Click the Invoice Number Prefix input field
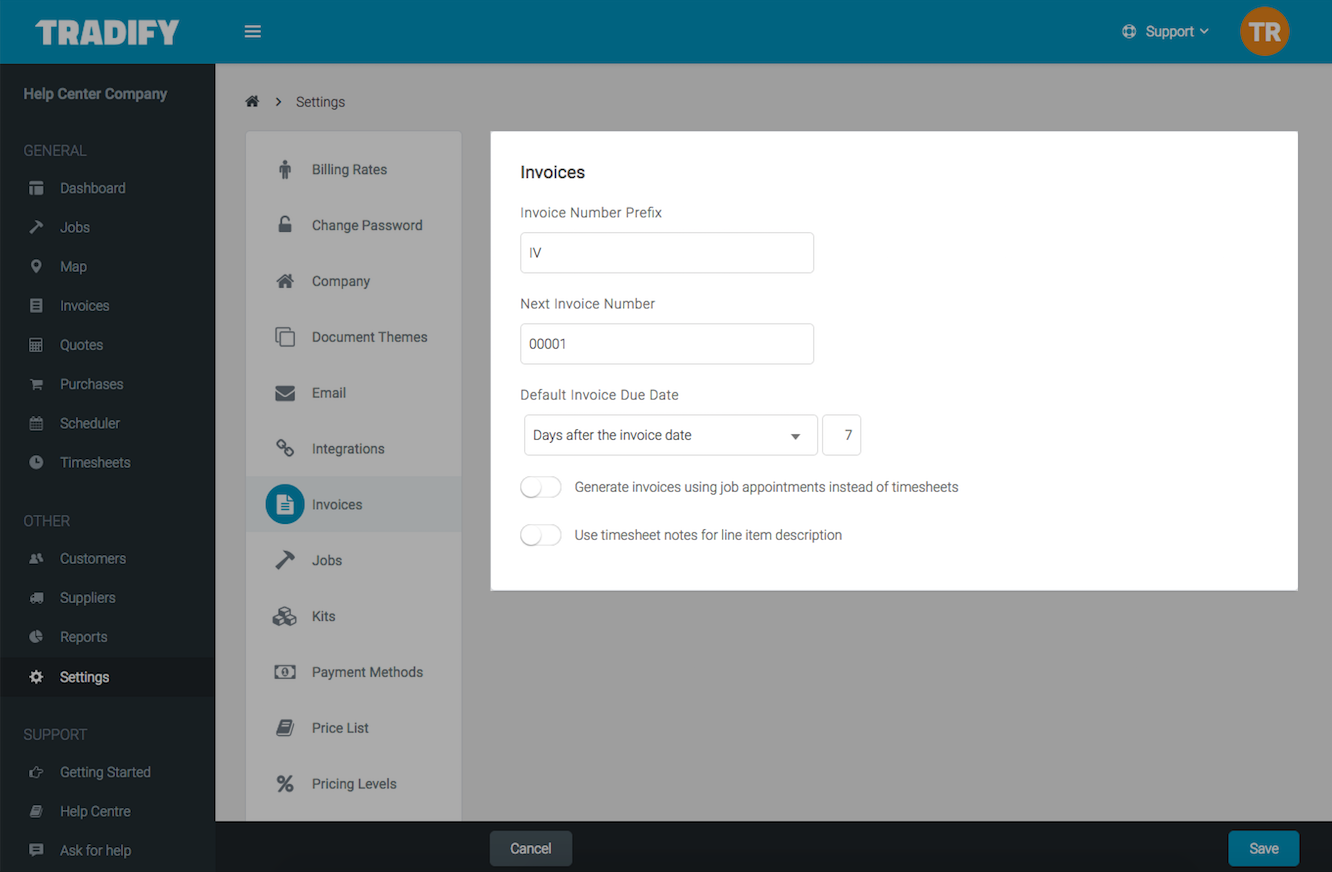Viewport: 1332px width, 872px height. coord(666,252)
